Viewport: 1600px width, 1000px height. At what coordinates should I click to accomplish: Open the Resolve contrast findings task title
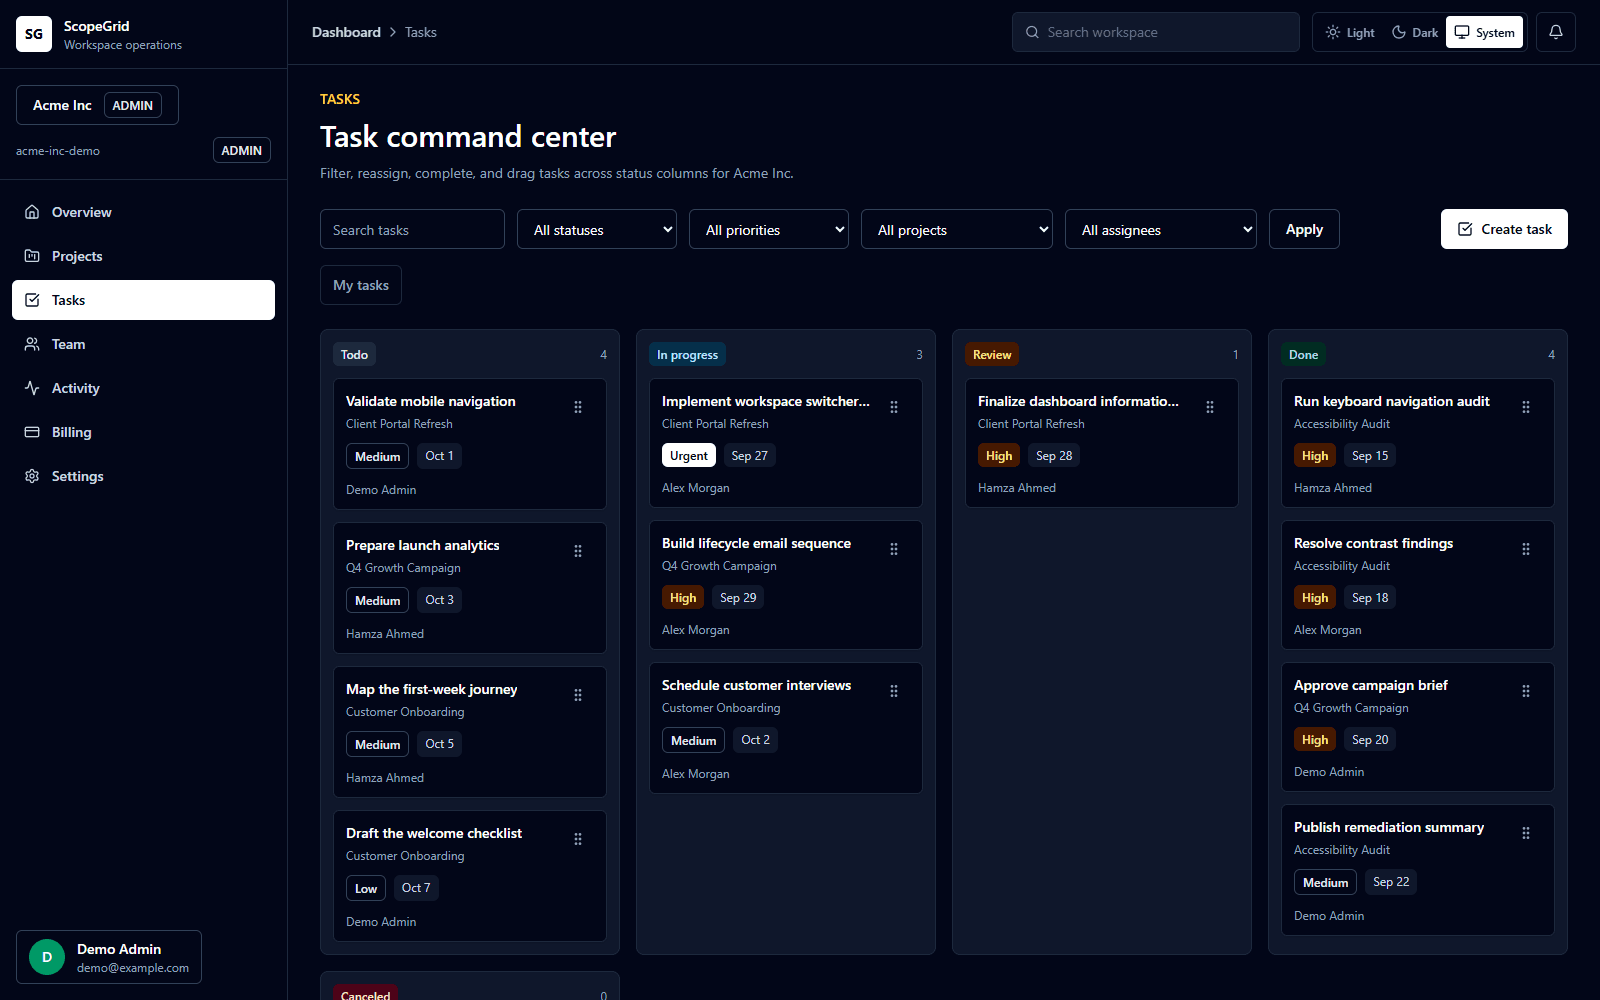click(1373, 543)
